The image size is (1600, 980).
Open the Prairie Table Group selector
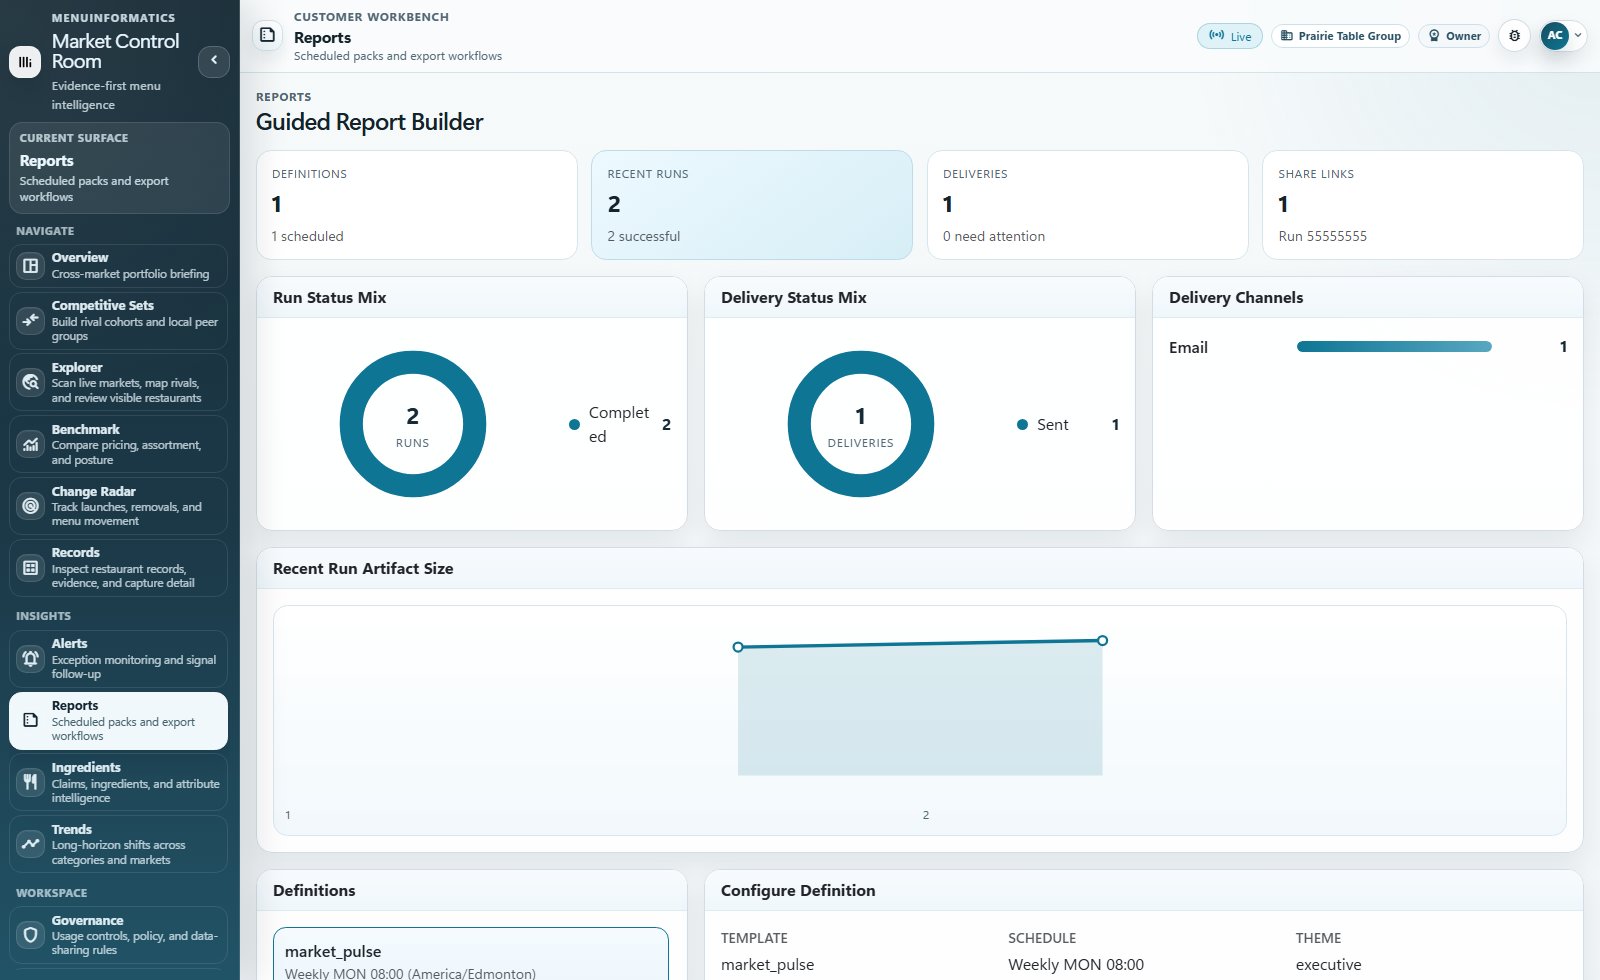point(1341,36)
